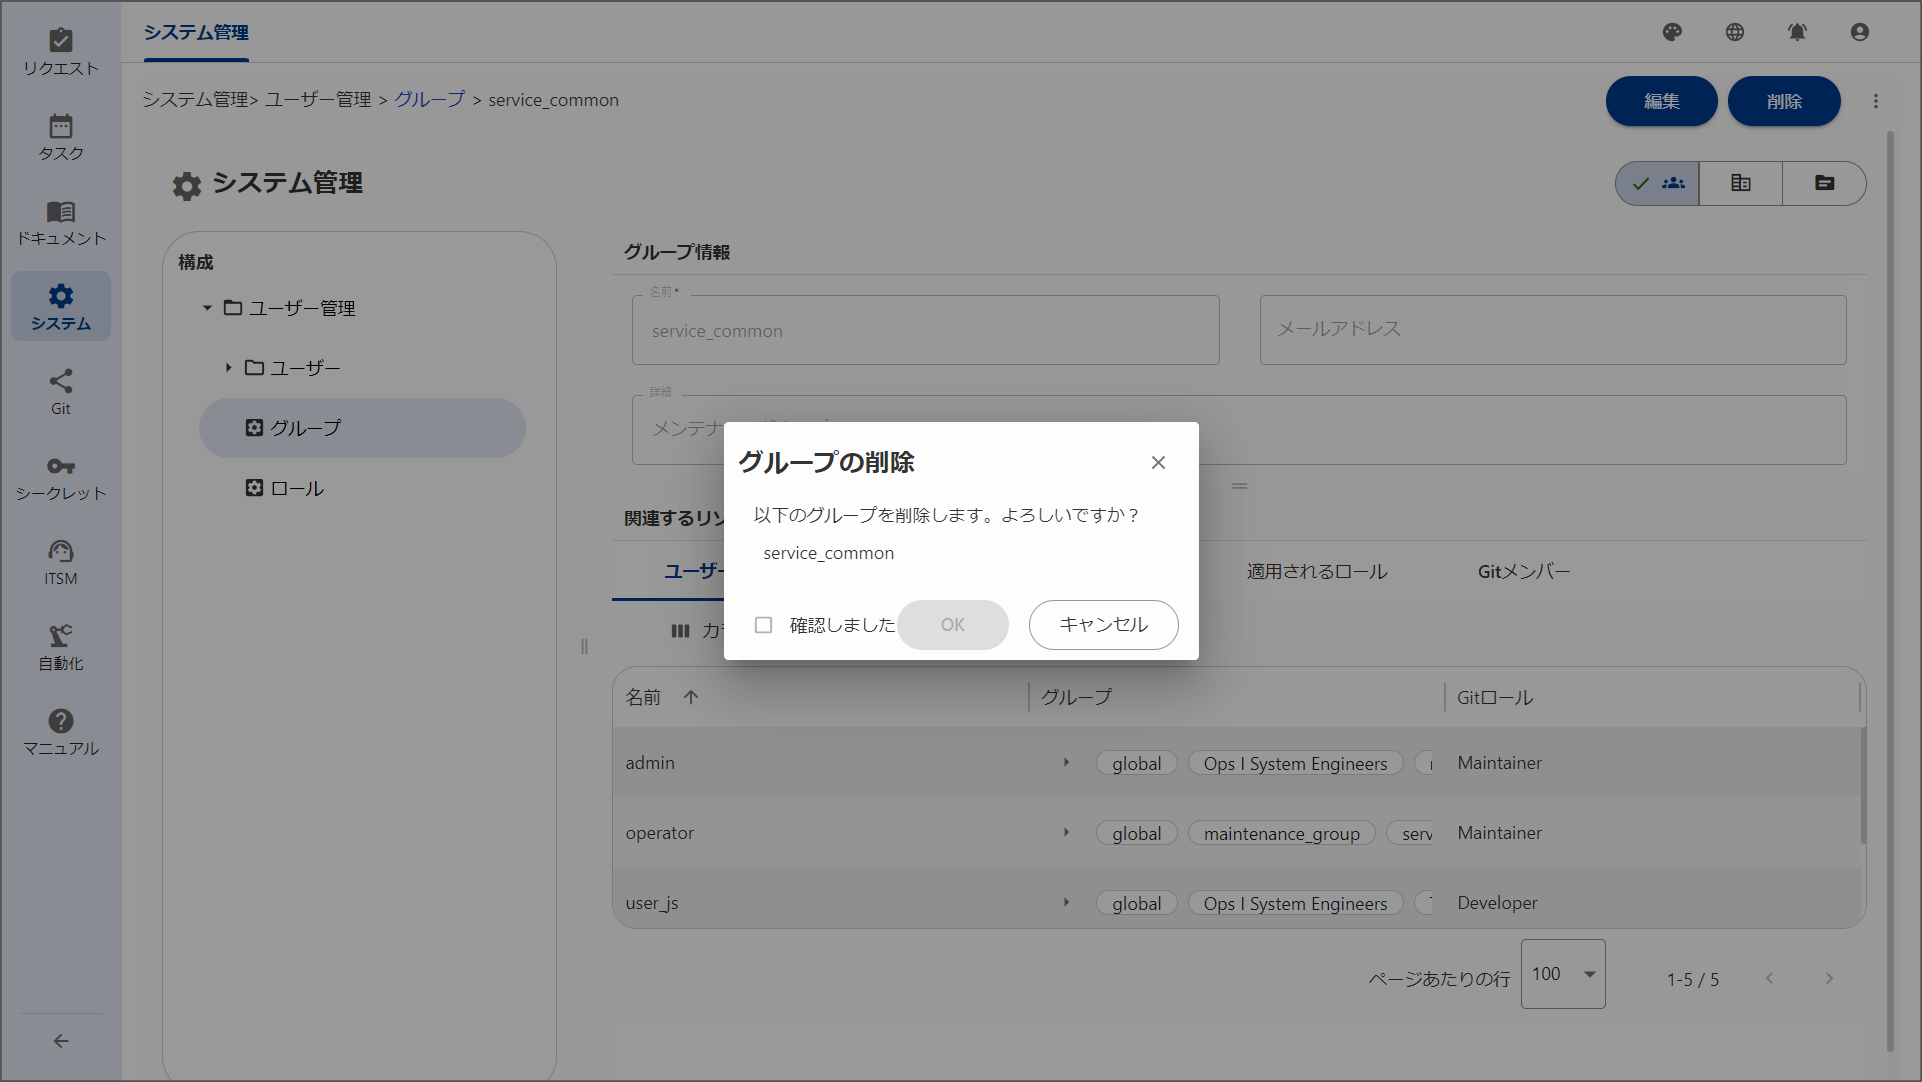Open the ドキュメント sidebar icon

click(61, 211)
